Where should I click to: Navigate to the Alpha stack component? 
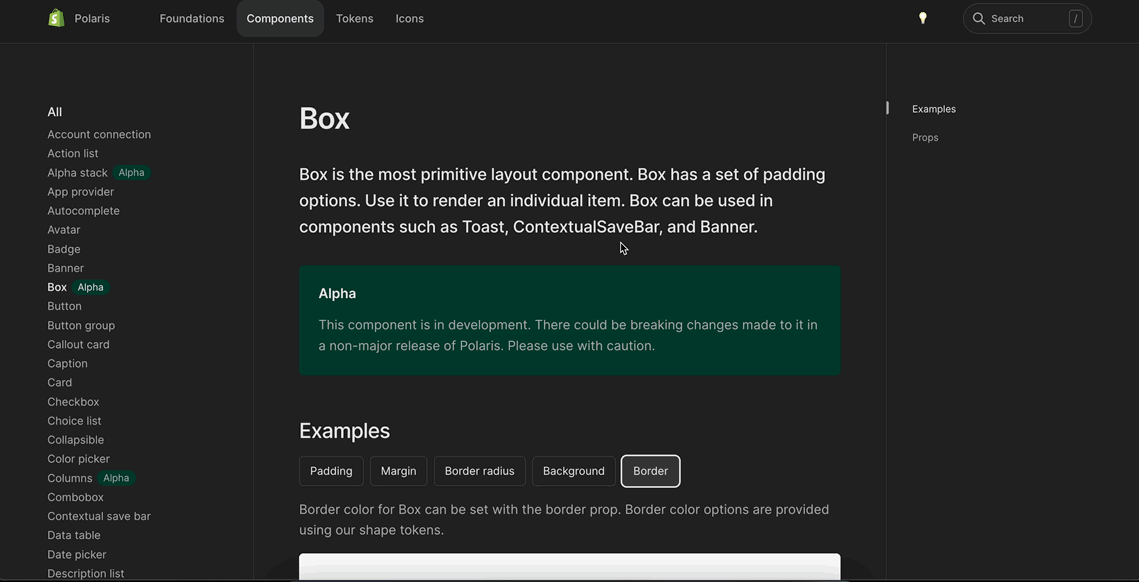78,173
